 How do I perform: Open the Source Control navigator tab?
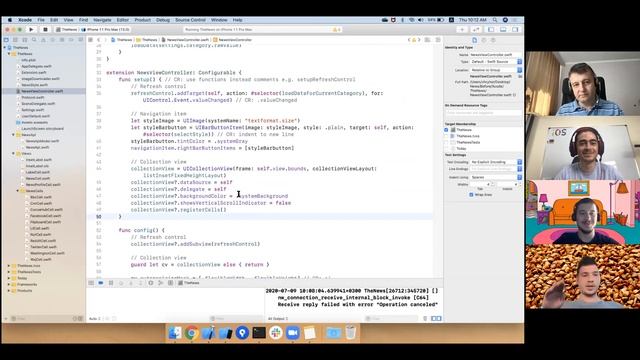pyautogui.click(x=15, y=40)
